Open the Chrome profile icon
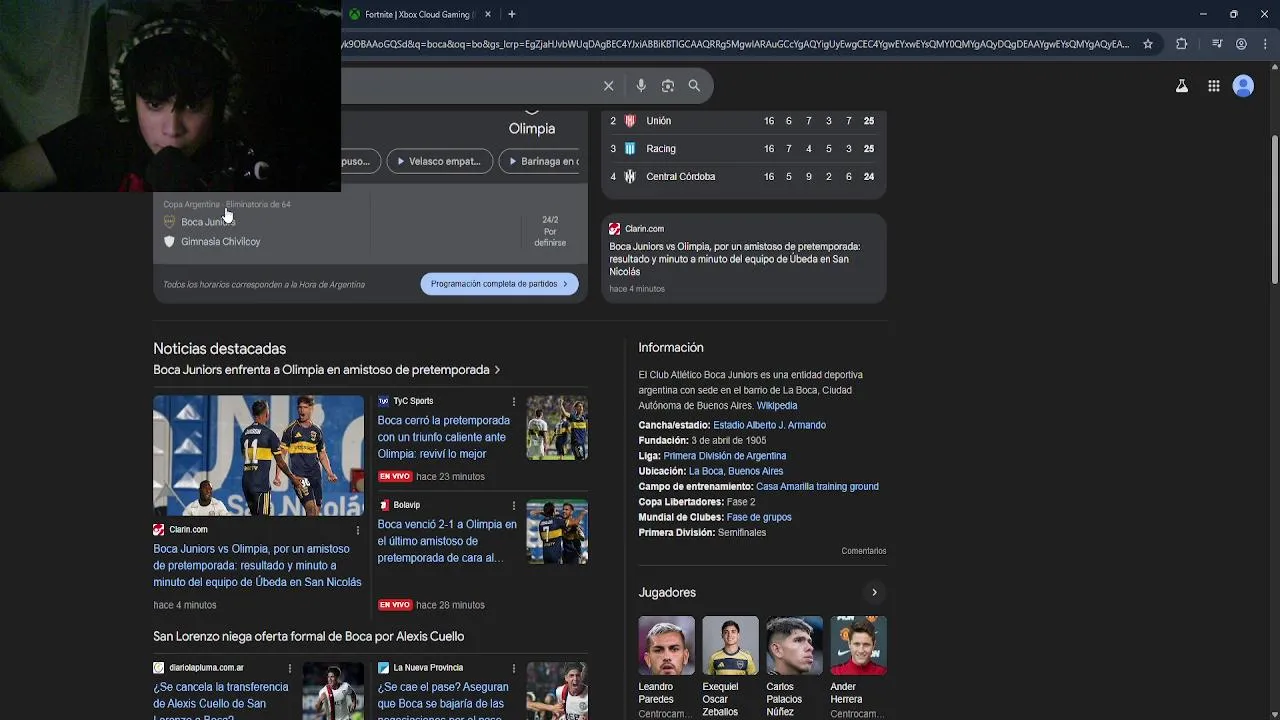 (1241, 44)
